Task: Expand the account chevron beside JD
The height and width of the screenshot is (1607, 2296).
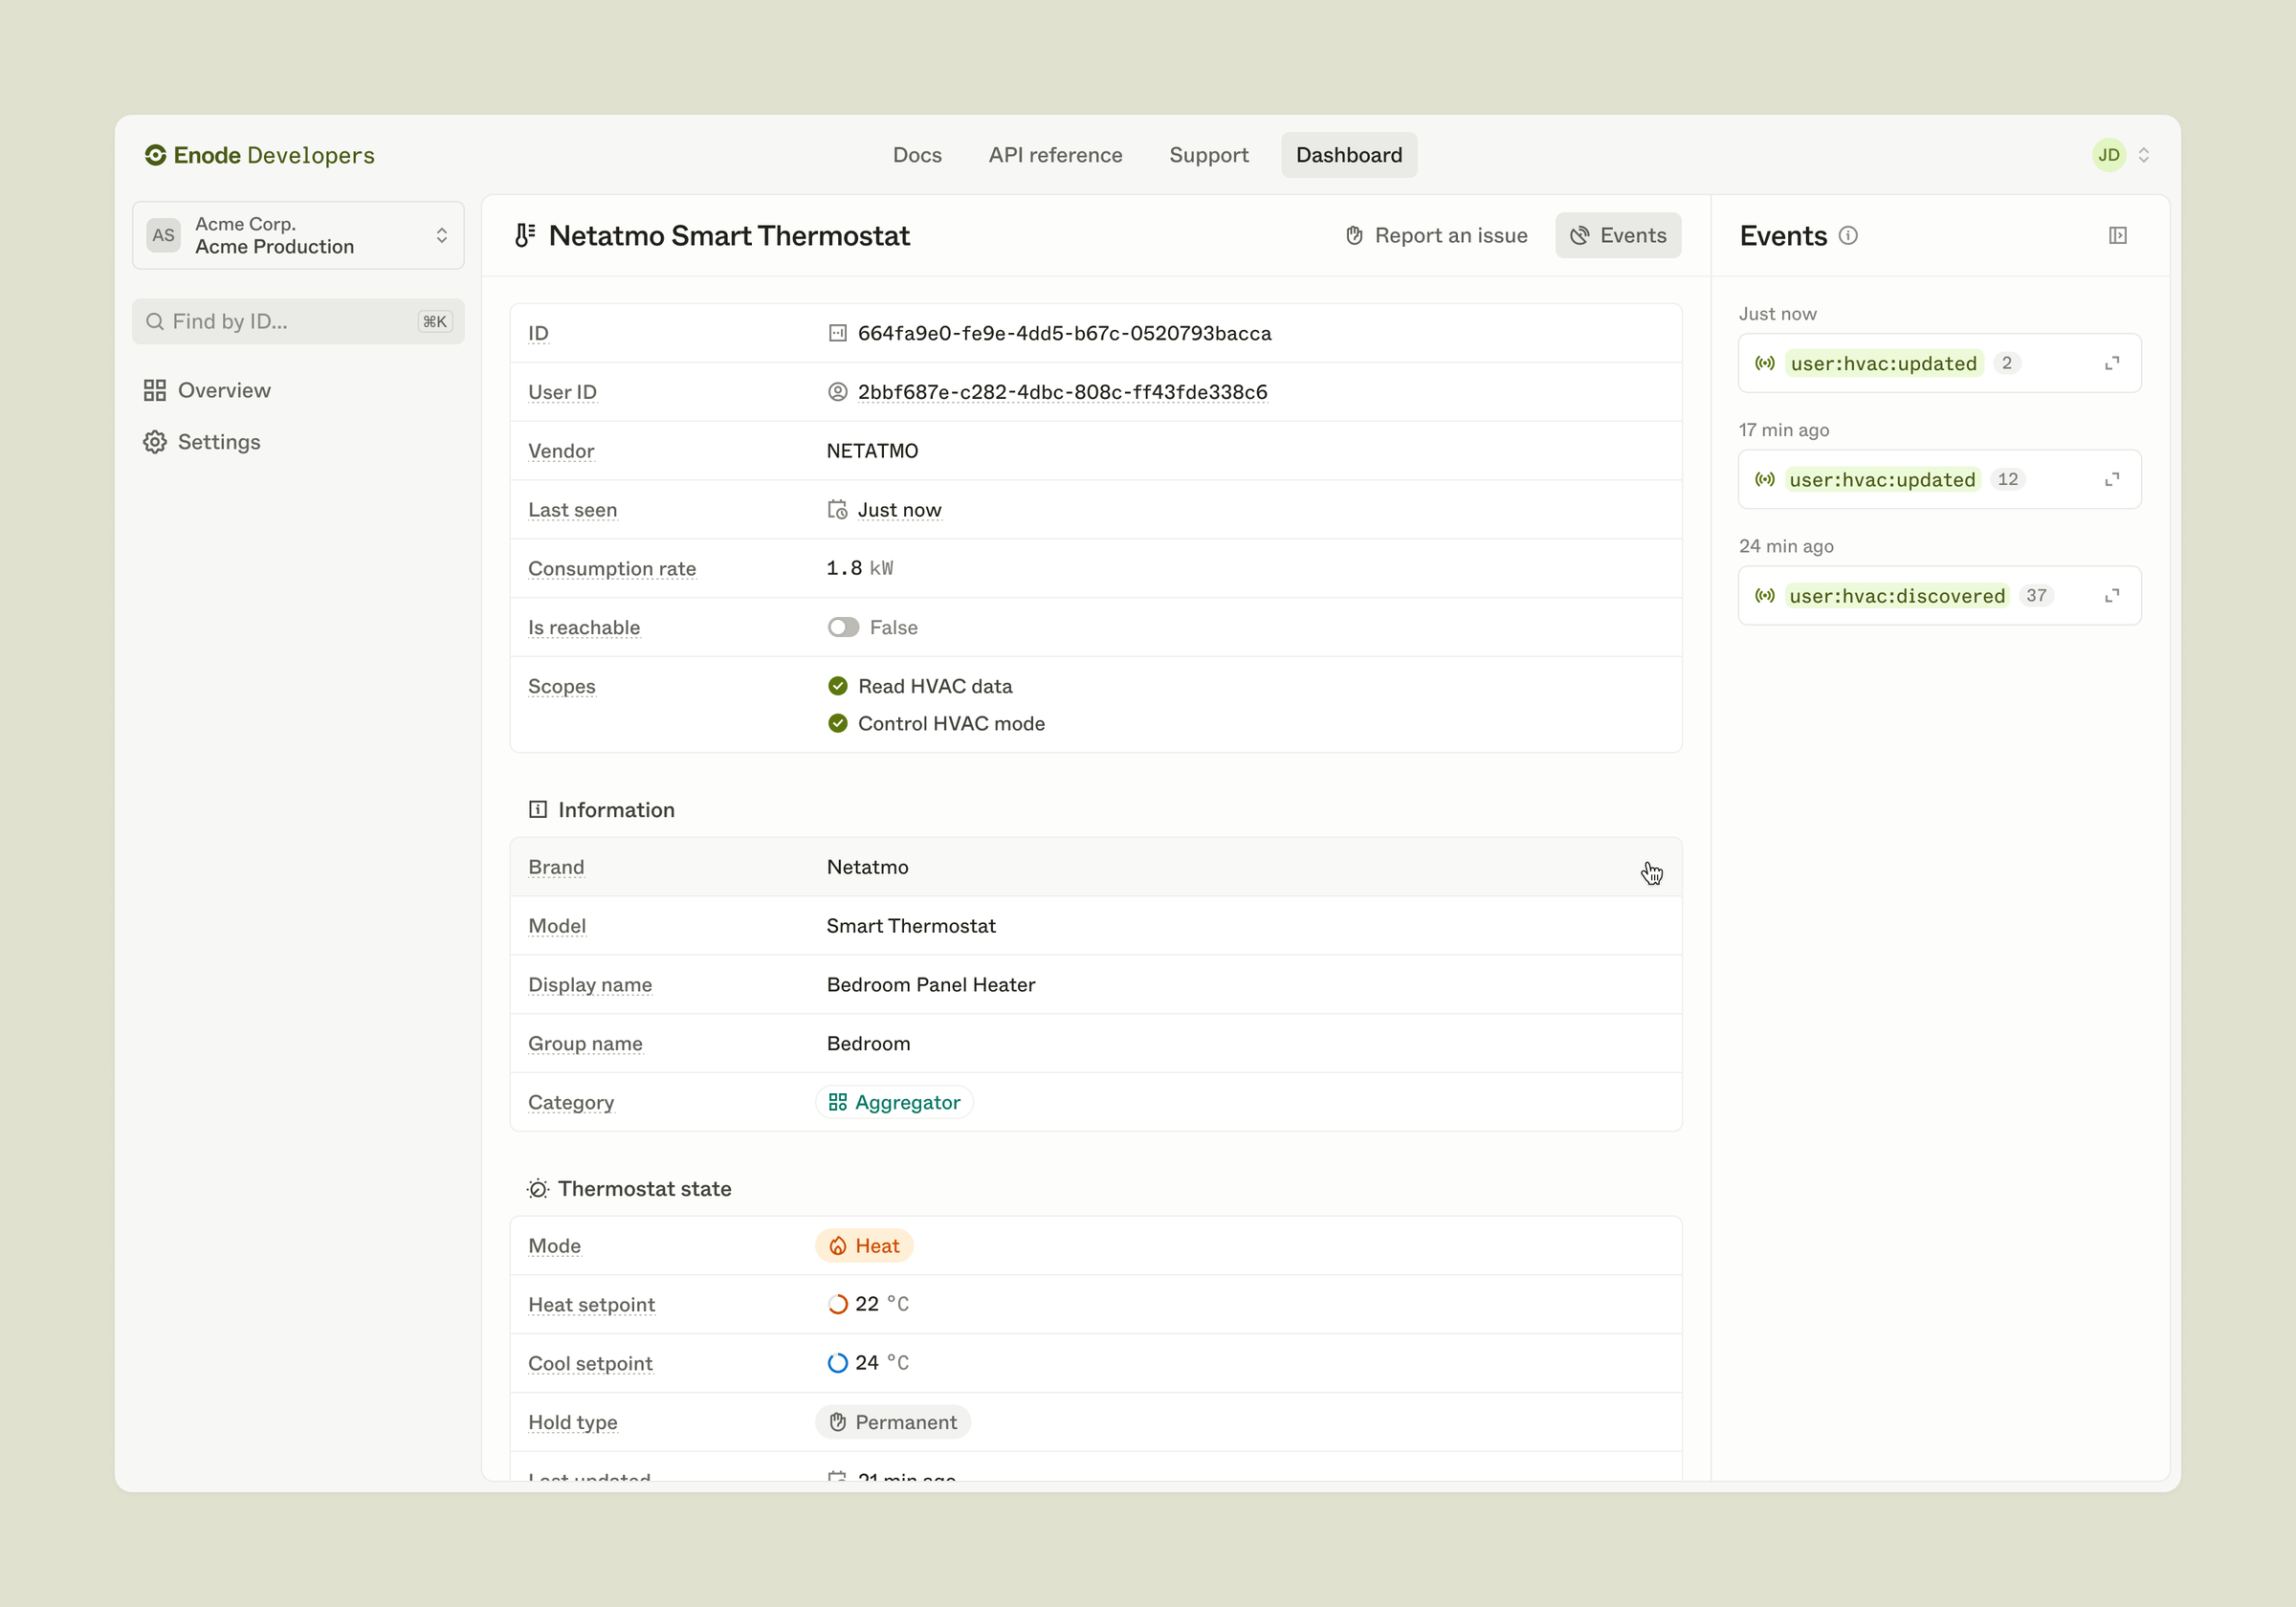Action: click(2143, 155)
